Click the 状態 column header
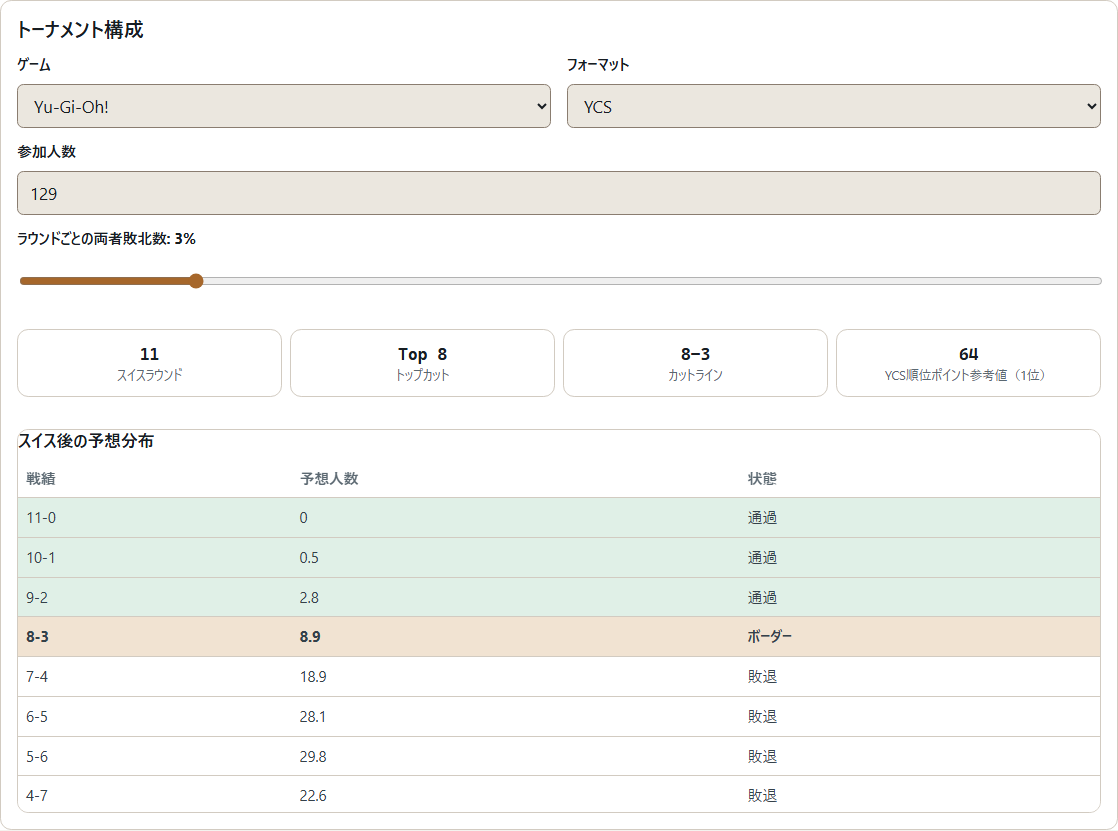Screen dimensions: 1118x831 762,479
